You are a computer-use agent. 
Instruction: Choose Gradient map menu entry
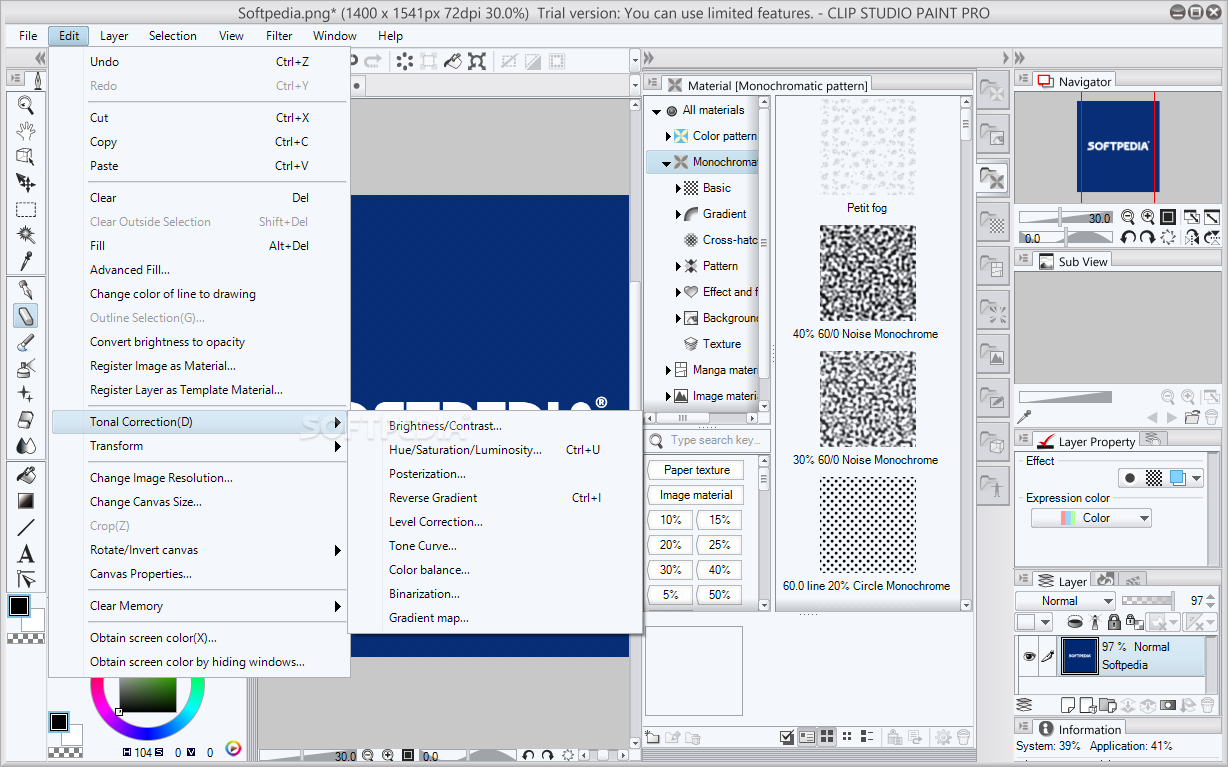tap(429, 618)
